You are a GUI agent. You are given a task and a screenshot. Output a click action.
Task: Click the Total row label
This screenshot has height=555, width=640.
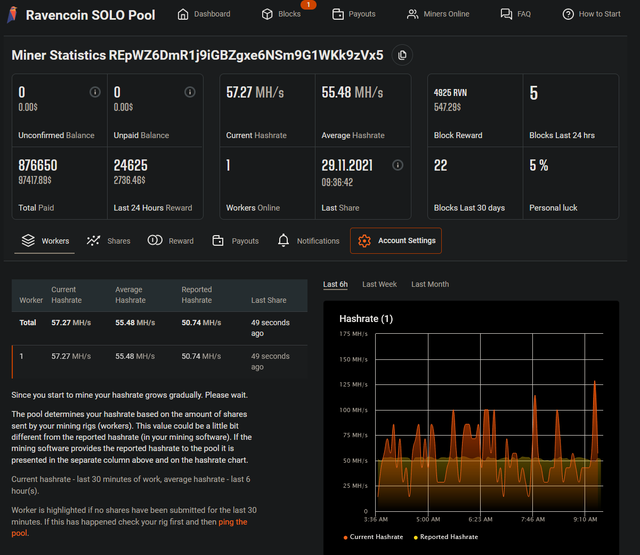pos(28,323)
